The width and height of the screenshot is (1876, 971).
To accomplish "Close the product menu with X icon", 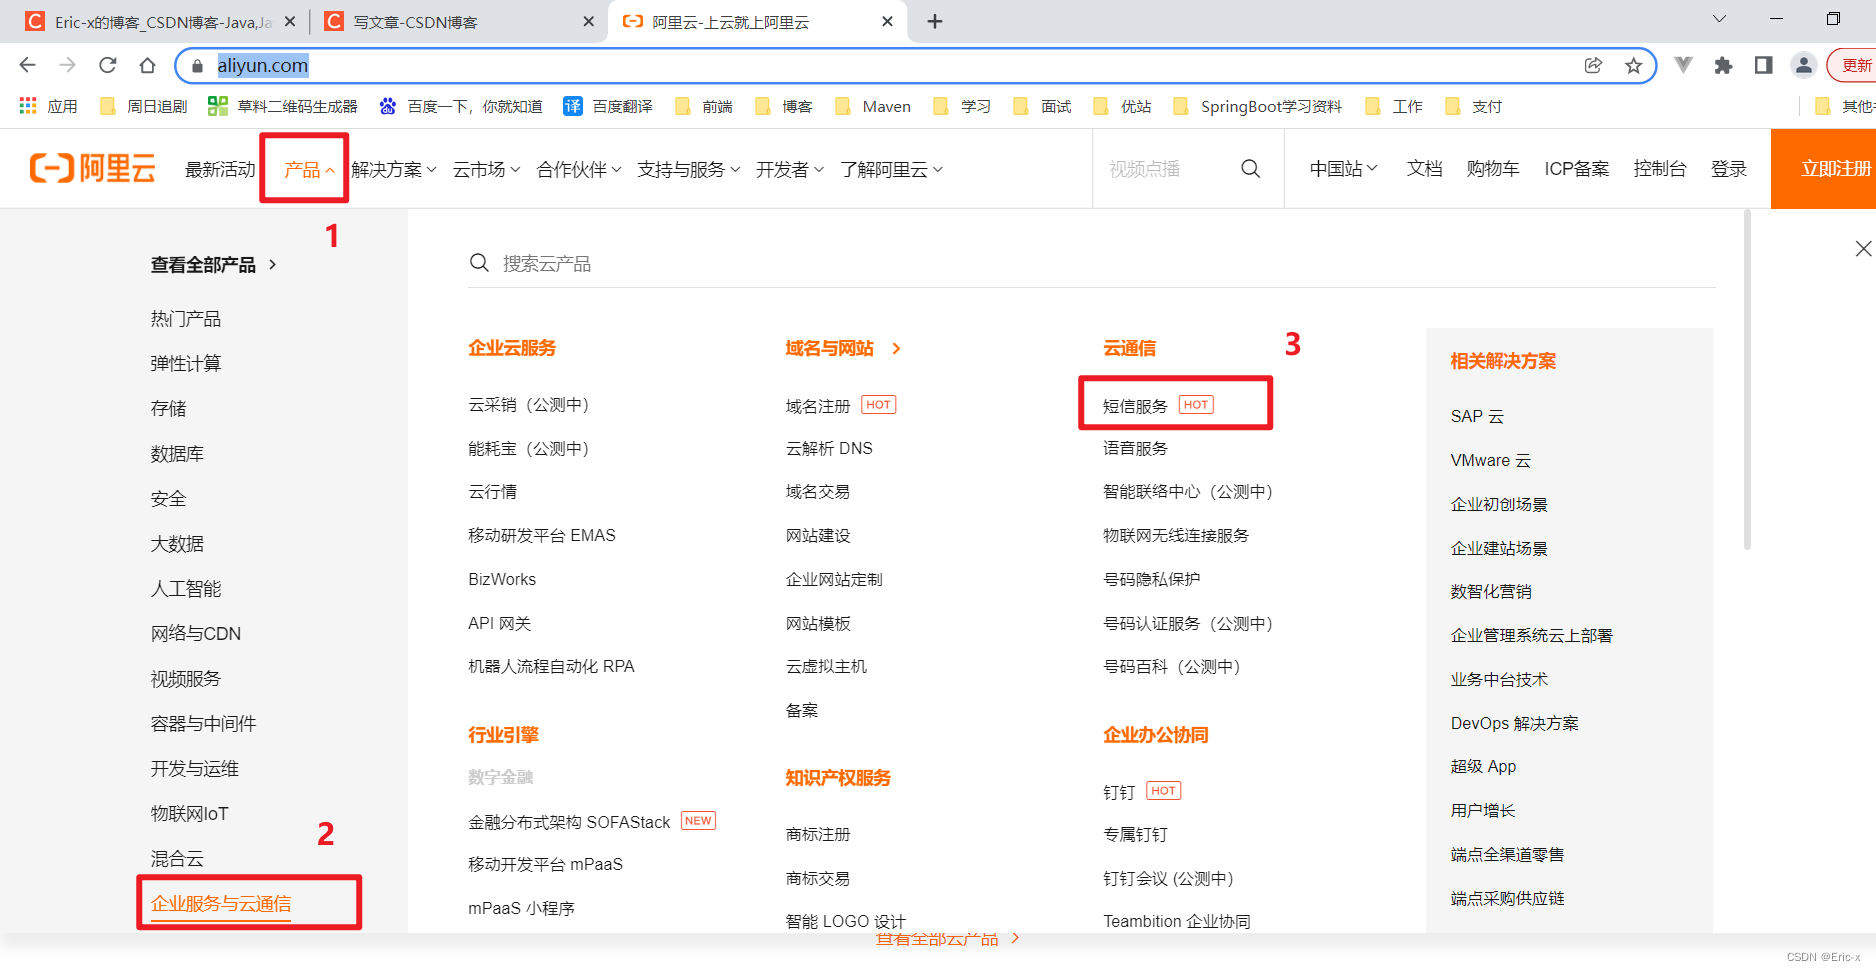I will (1863, 248).
